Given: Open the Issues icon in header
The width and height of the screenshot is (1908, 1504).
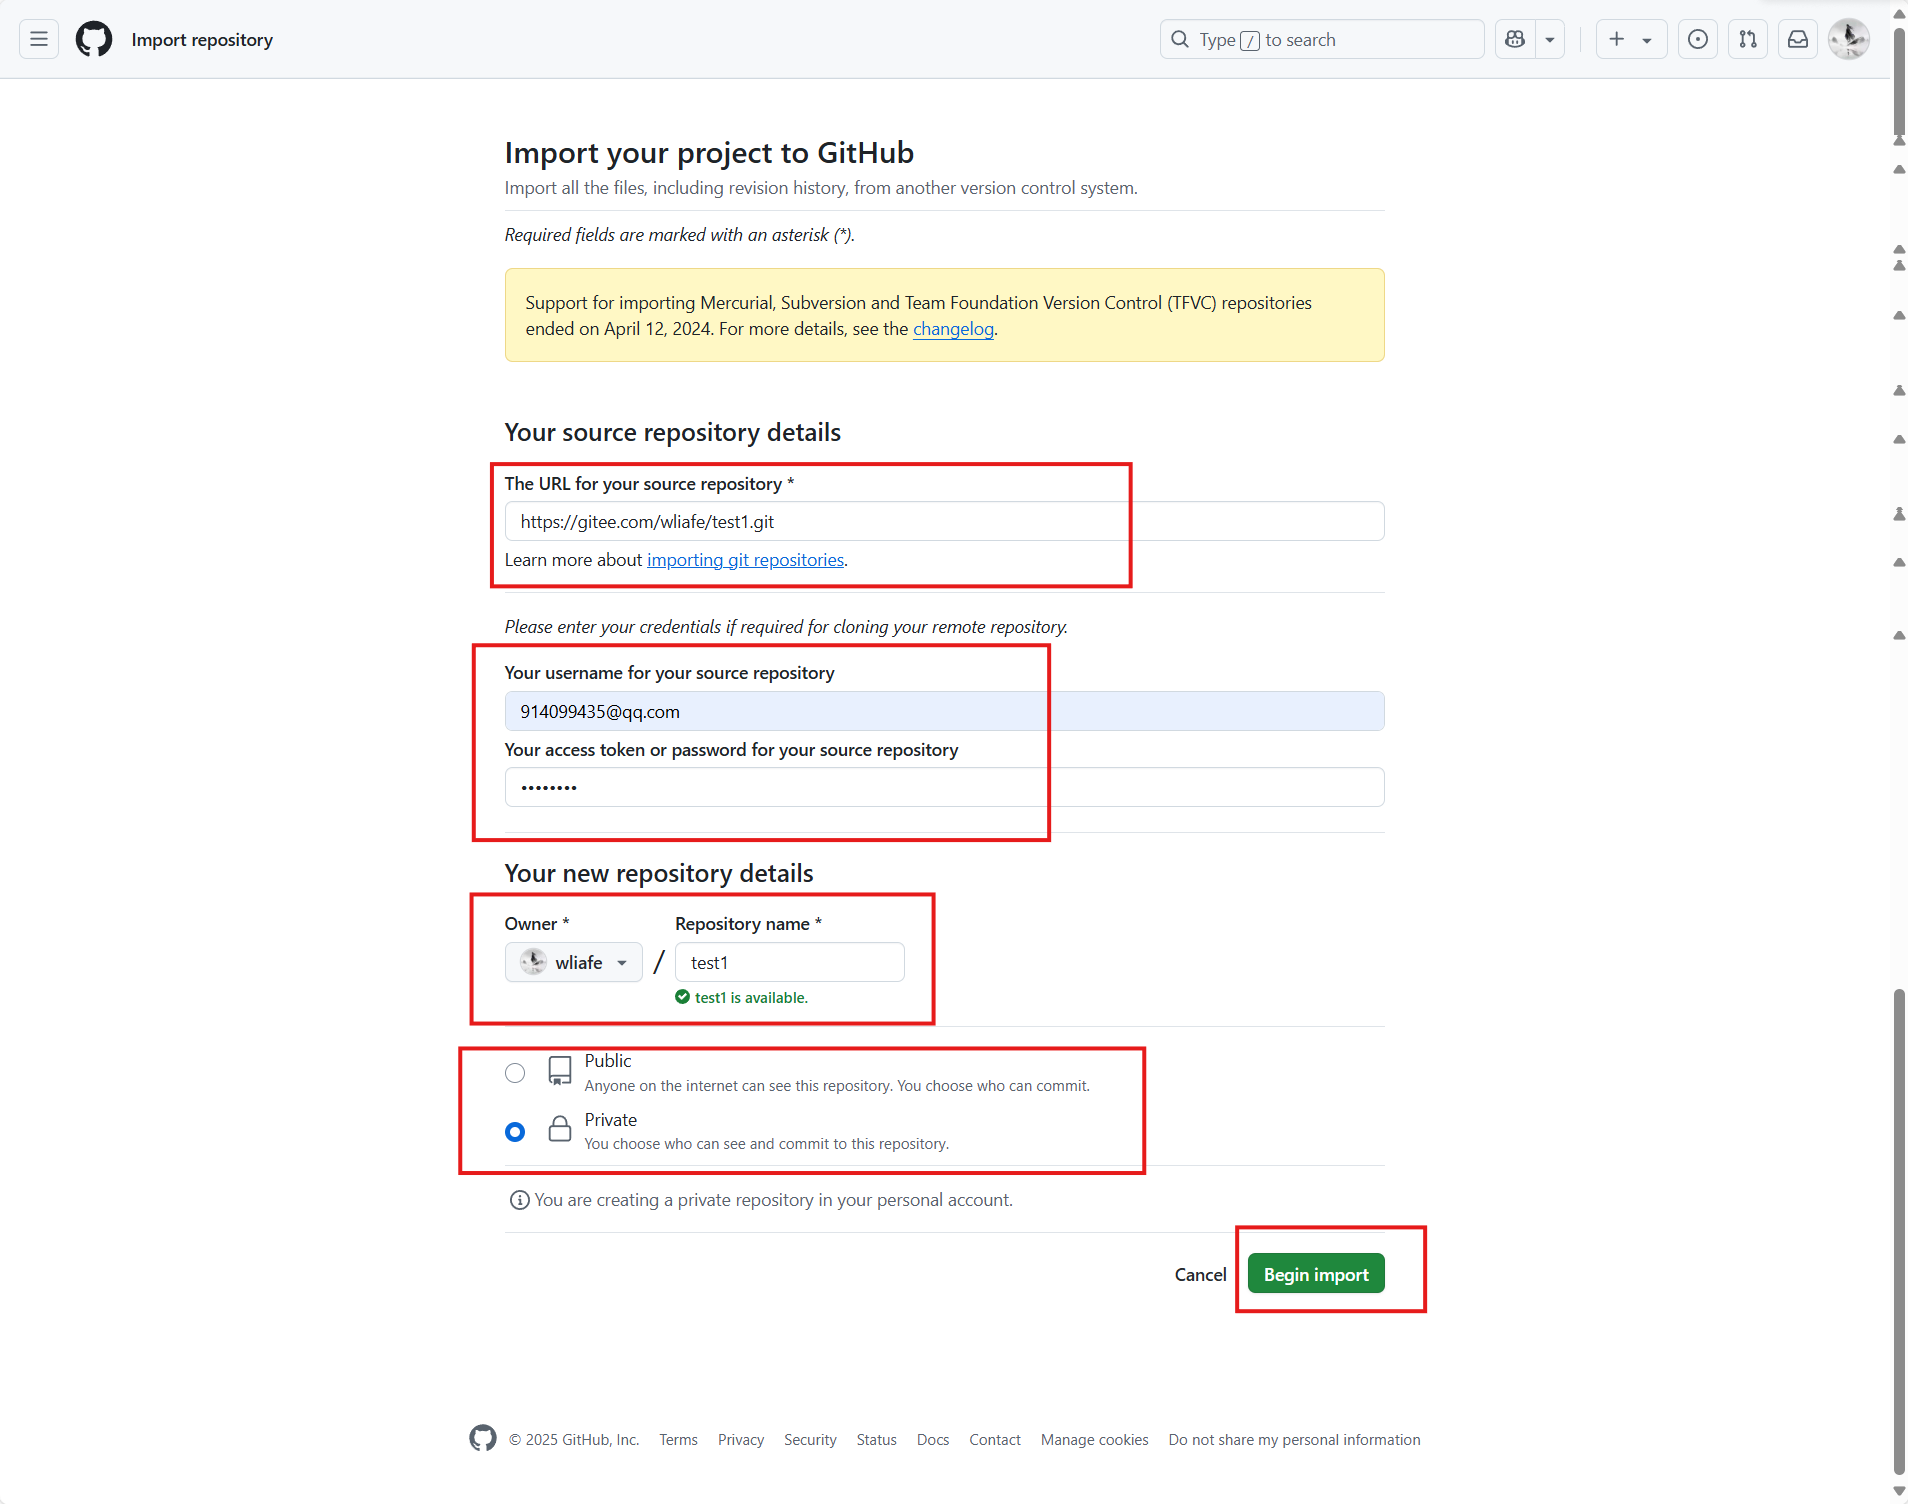Looking at the screenshot, I should point(1697,40).
